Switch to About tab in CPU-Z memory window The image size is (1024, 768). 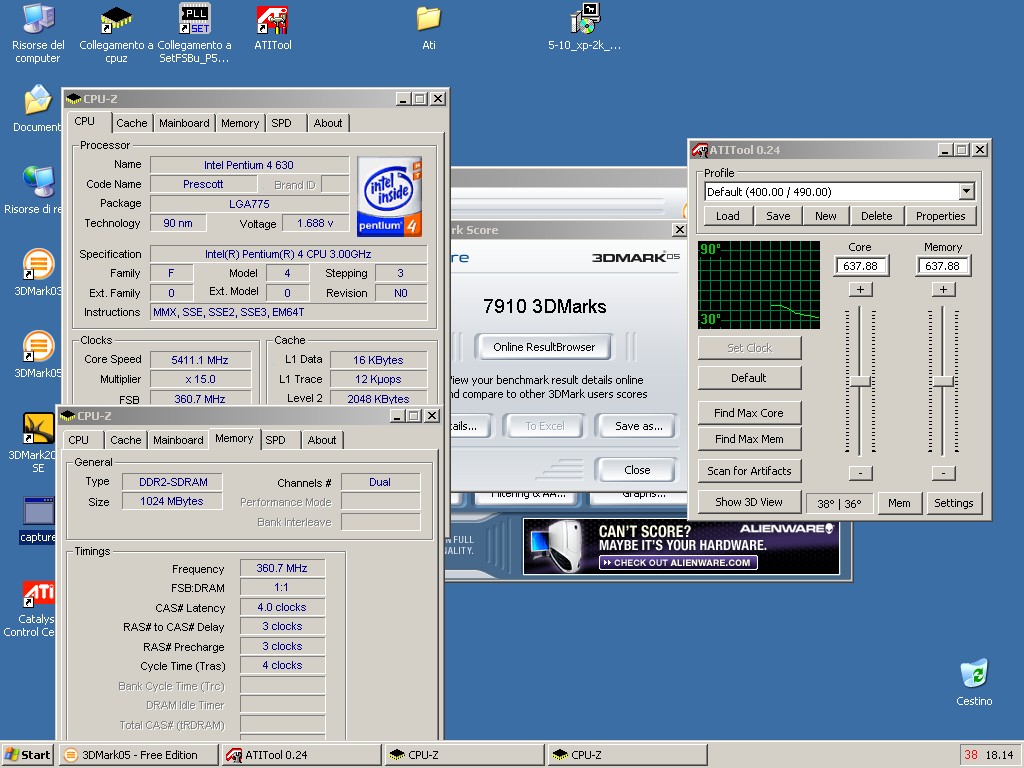[x=322, y=440]
